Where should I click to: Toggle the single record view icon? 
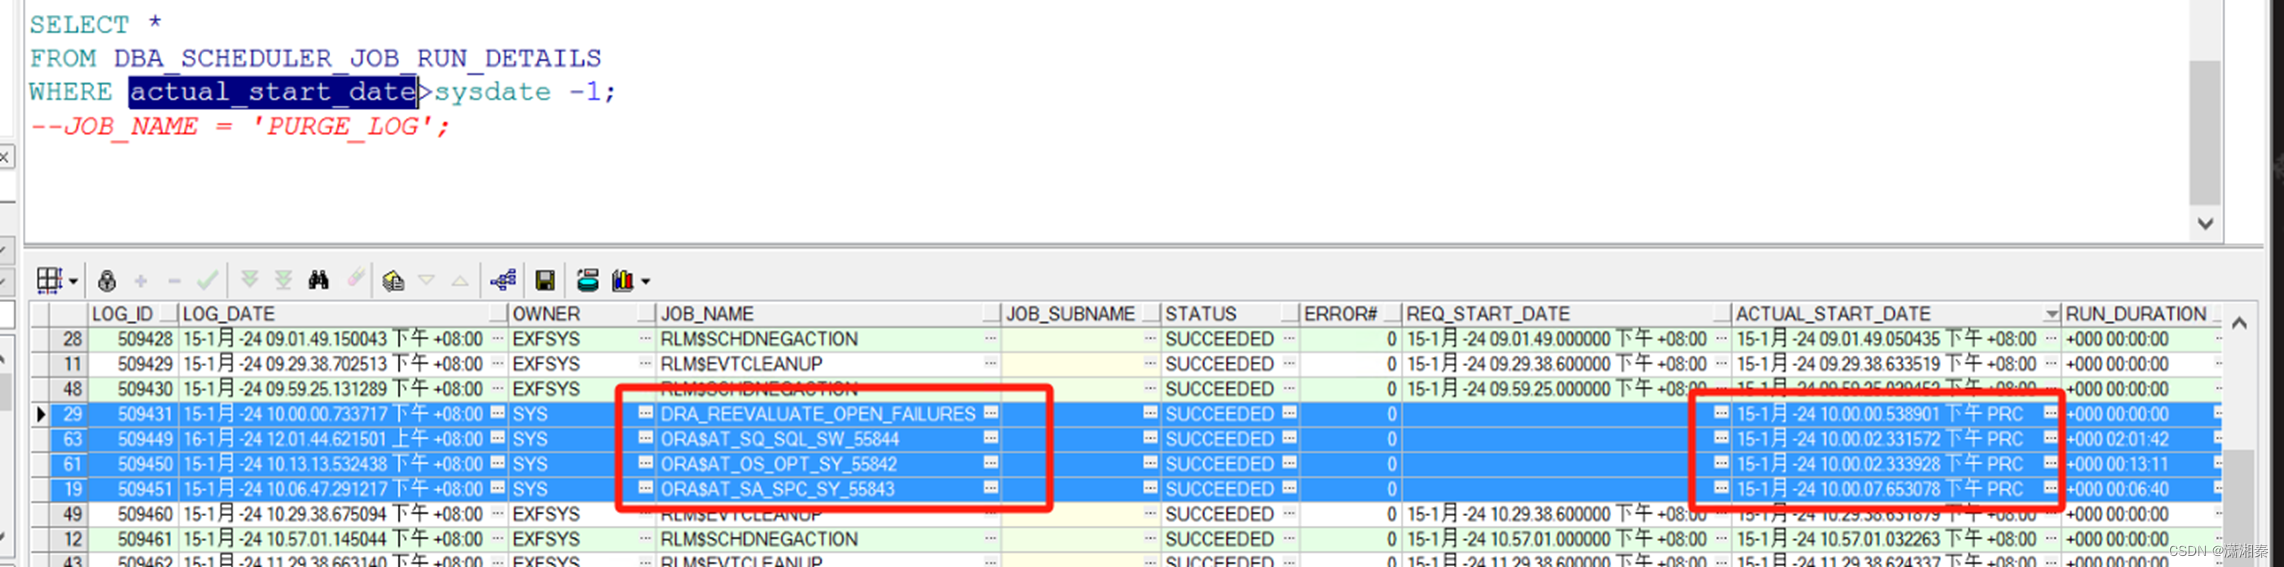(393, 281)
